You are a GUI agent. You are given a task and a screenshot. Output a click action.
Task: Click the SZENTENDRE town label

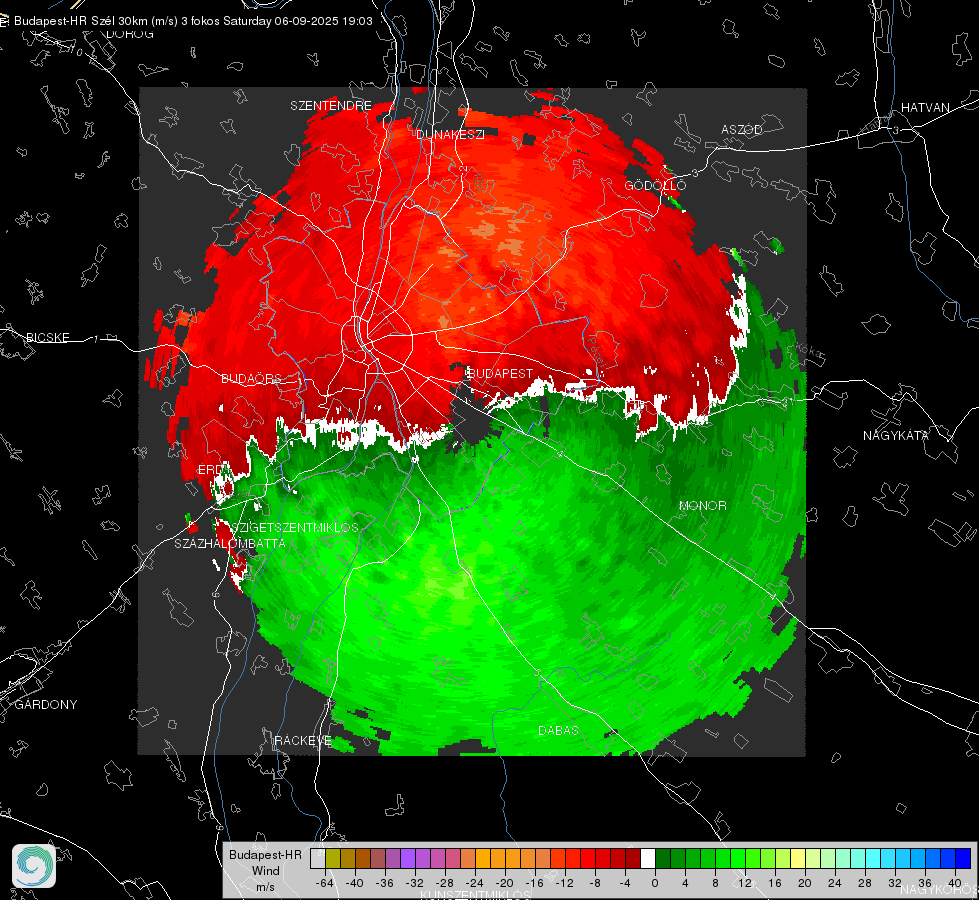331,106
